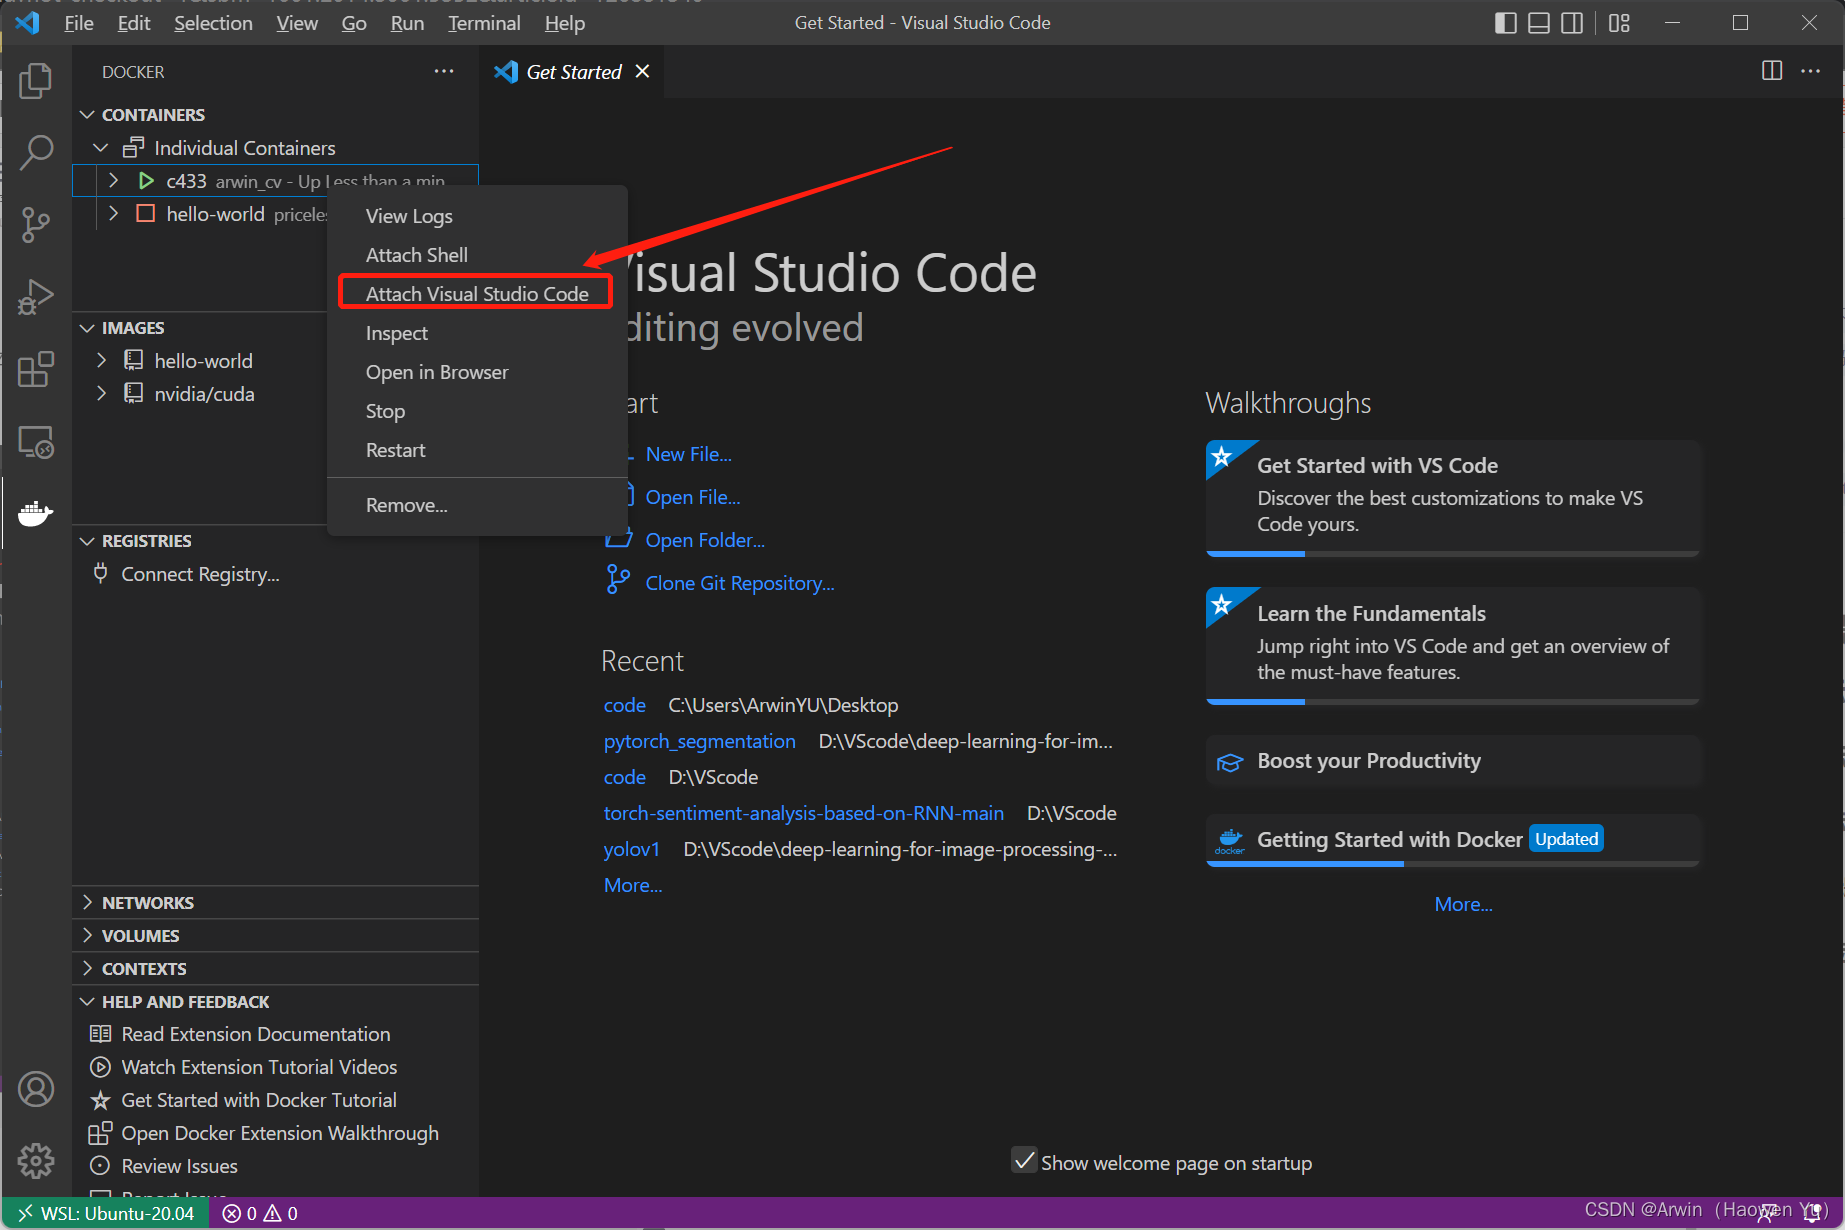The width and height of the screenshot is (1845, 1230).
Task: Click the Connect Registry plug icon
Action: click(x=100, y=573)
